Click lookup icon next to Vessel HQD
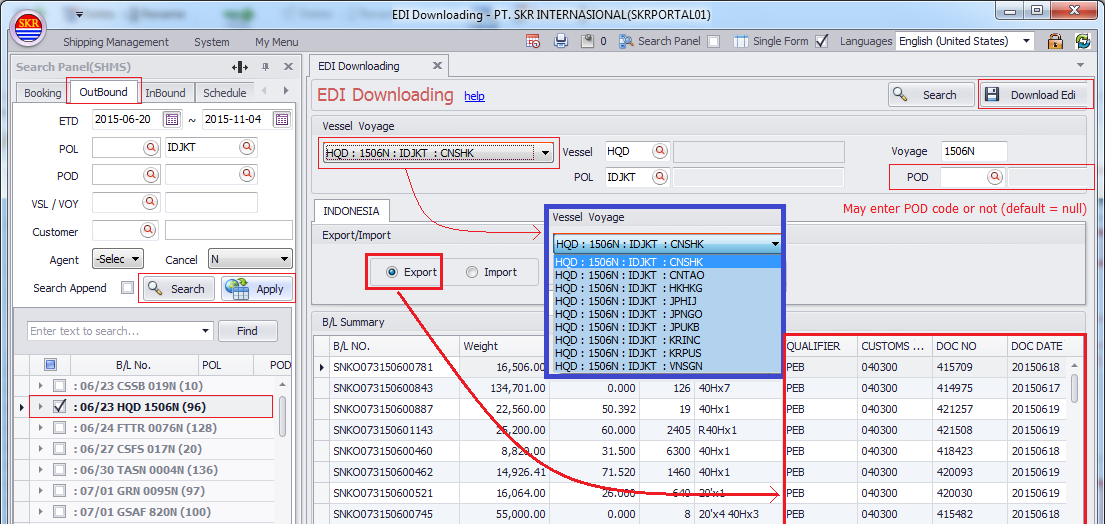The height and width of the screenshot is (524, 1105). (660, 151)
